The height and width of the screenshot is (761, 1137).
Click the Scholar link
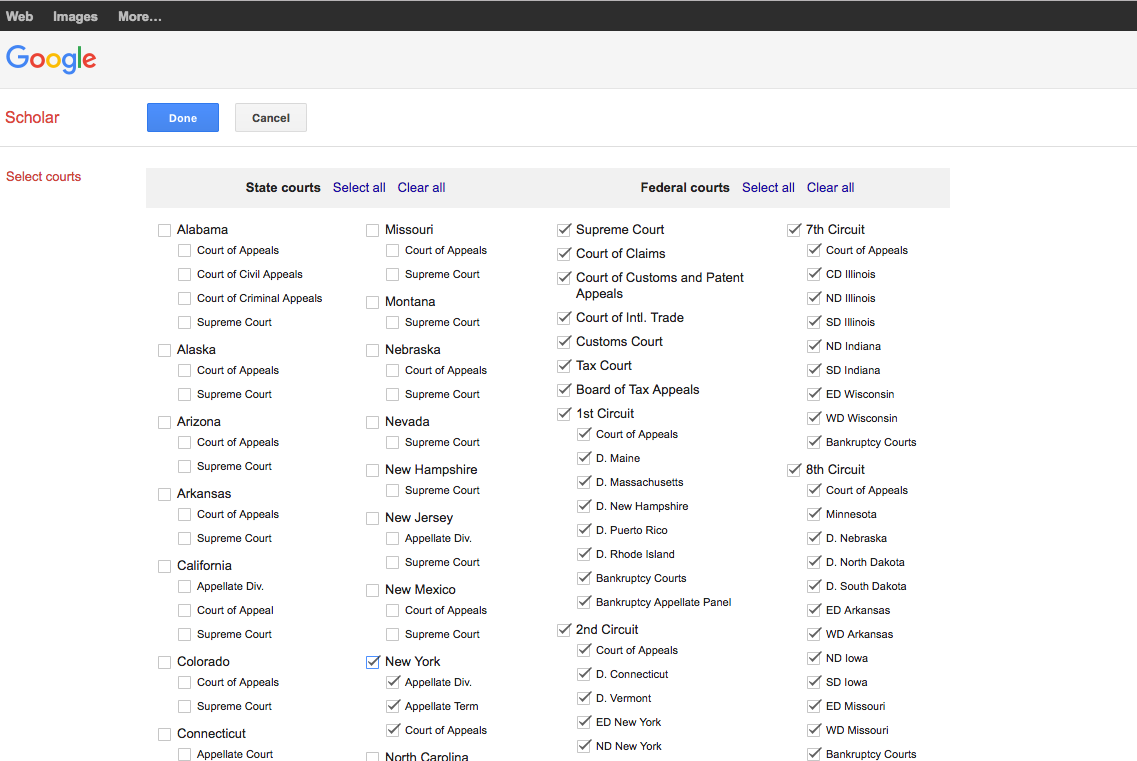32,117
